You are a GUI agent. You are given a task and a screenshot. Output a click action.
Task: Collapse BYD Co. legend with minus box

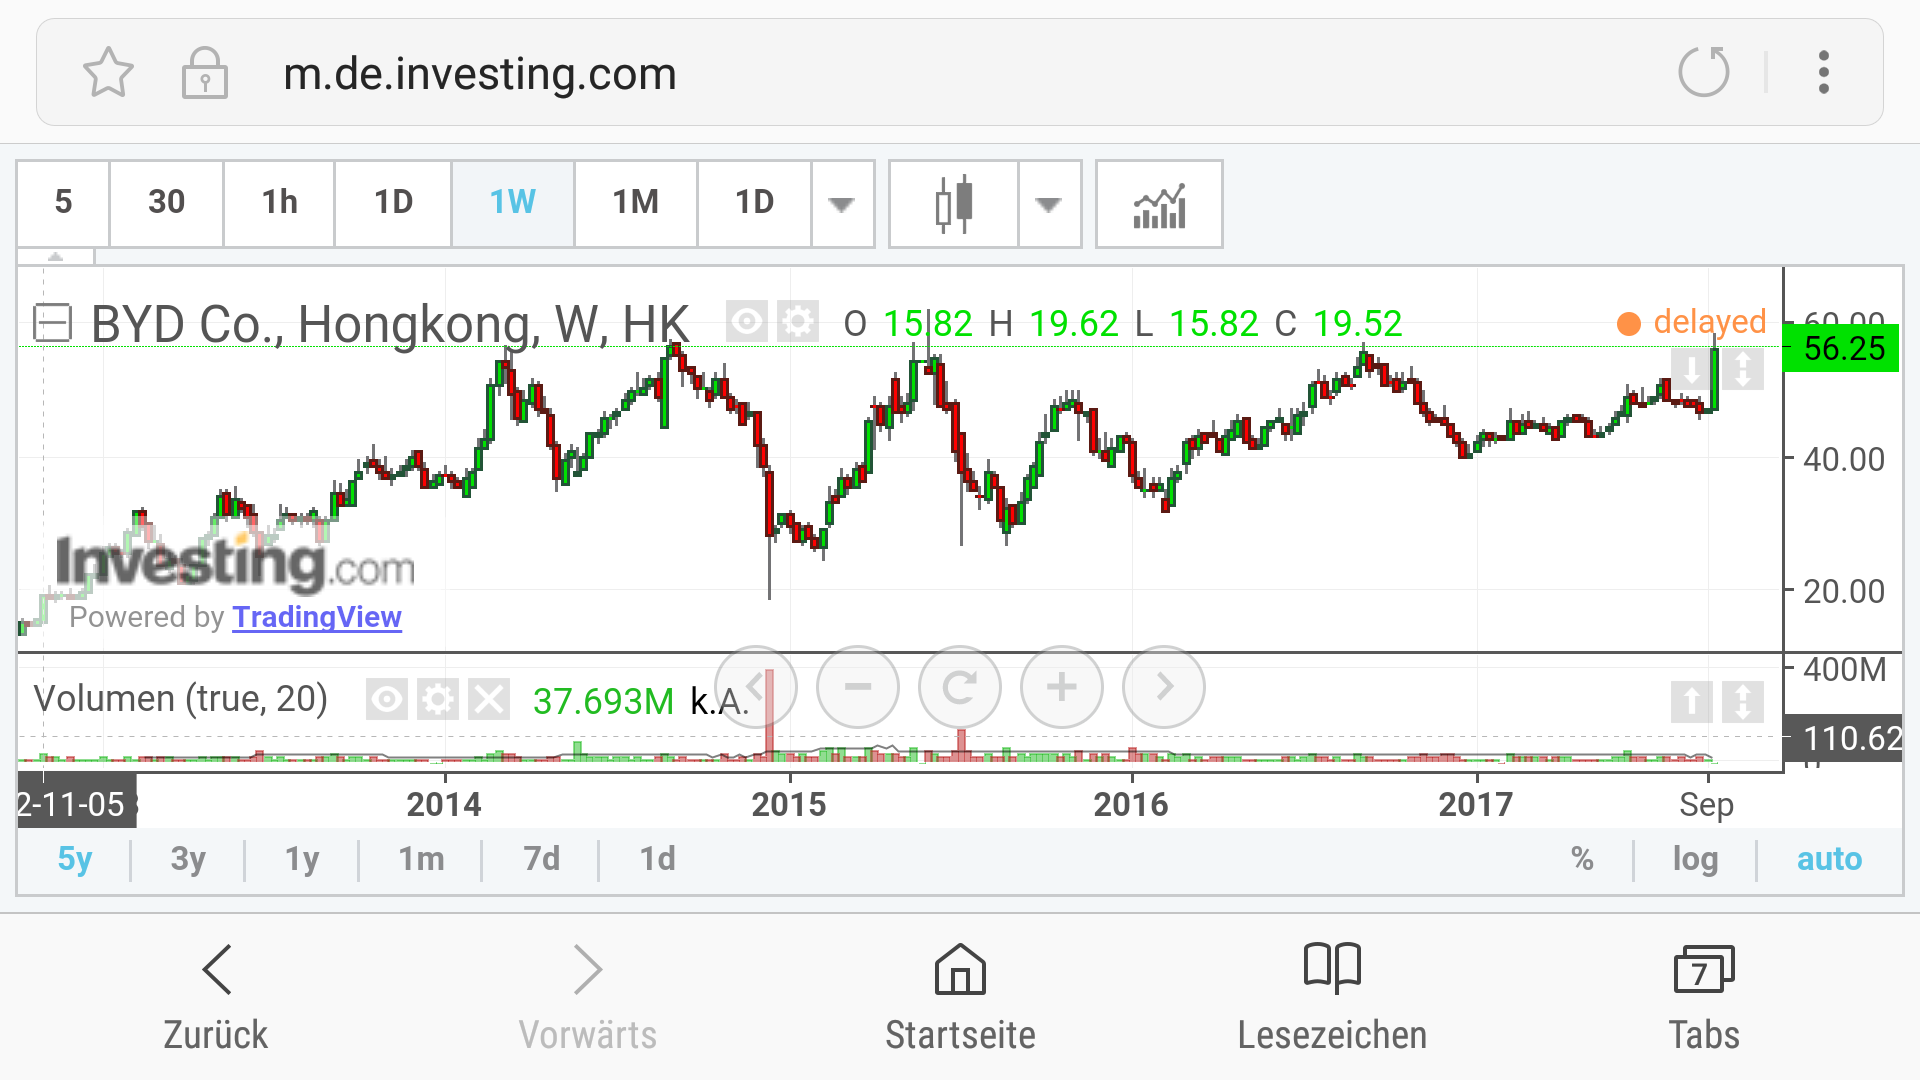tap(52, 323)
